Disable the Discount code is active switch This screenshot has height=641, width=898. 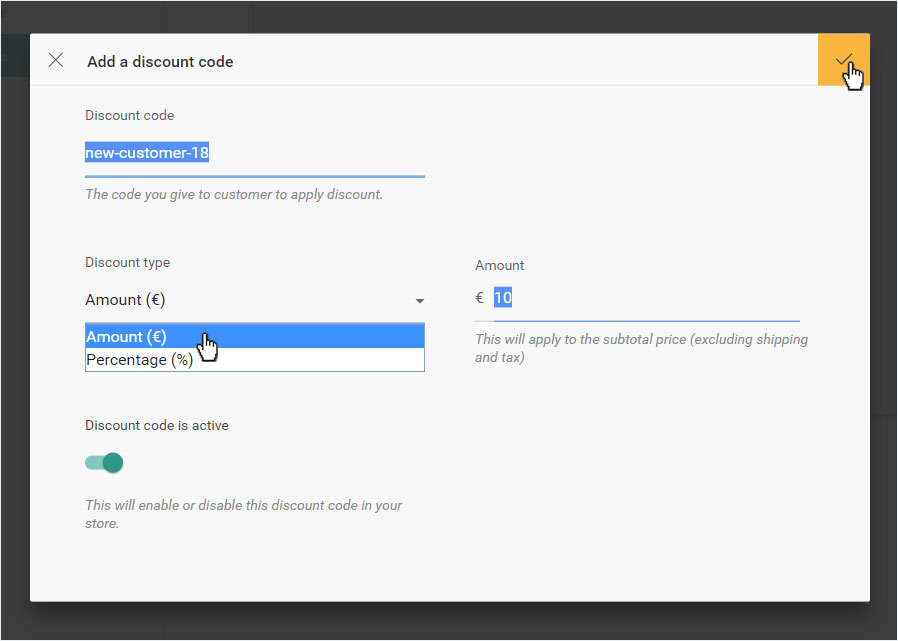104,463
